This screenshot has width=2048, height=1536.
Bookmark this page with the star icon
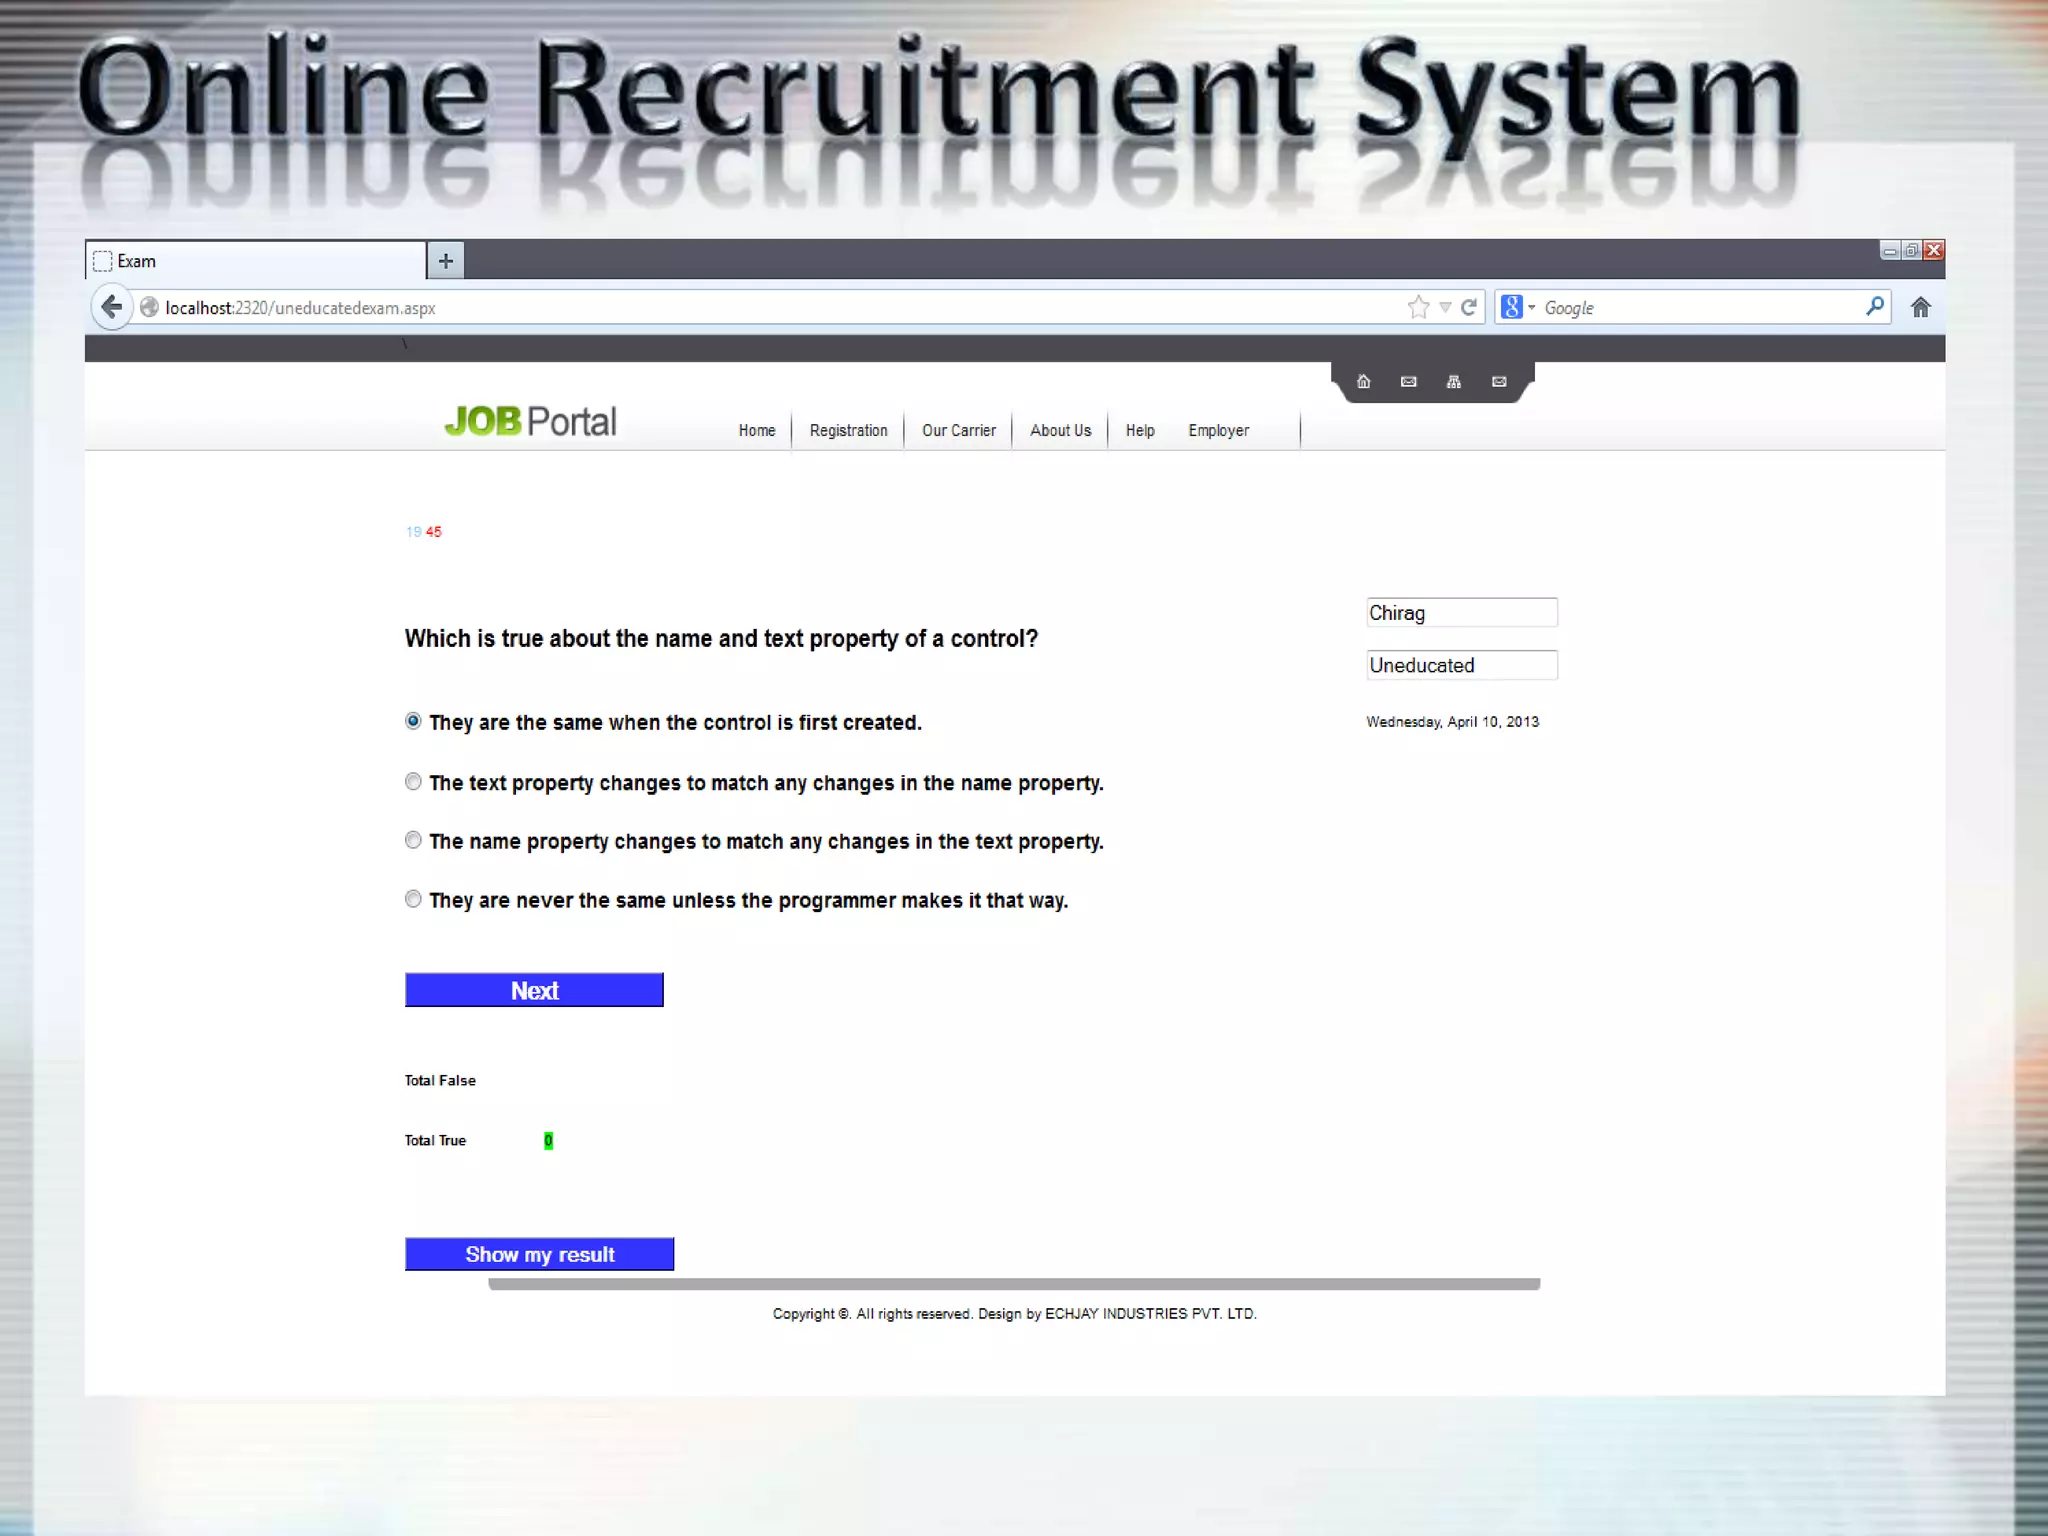(x=1418, y=307)
